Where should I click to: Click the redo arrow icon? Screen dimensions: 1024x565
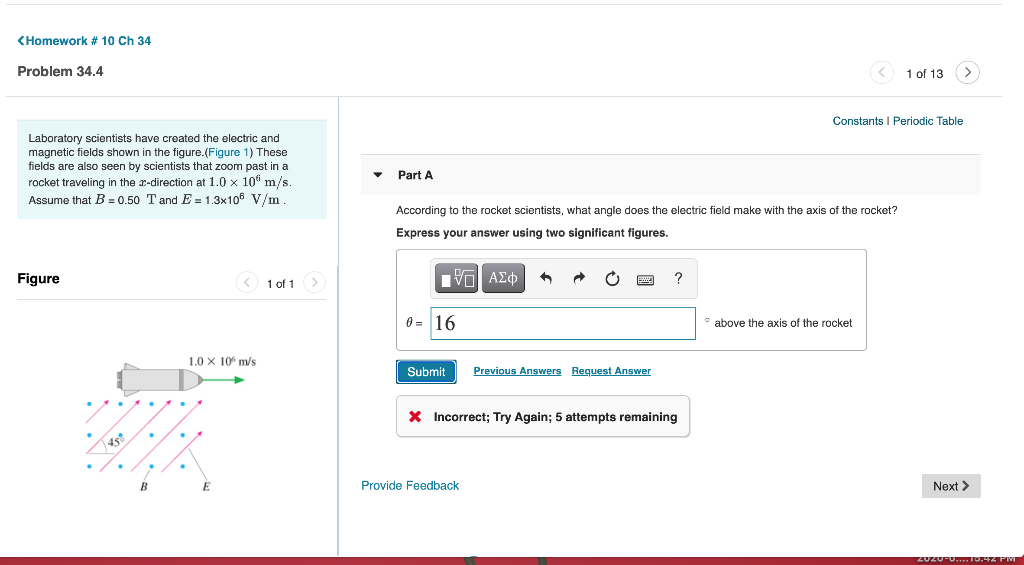pyautogui.click(x=579, y=279)
